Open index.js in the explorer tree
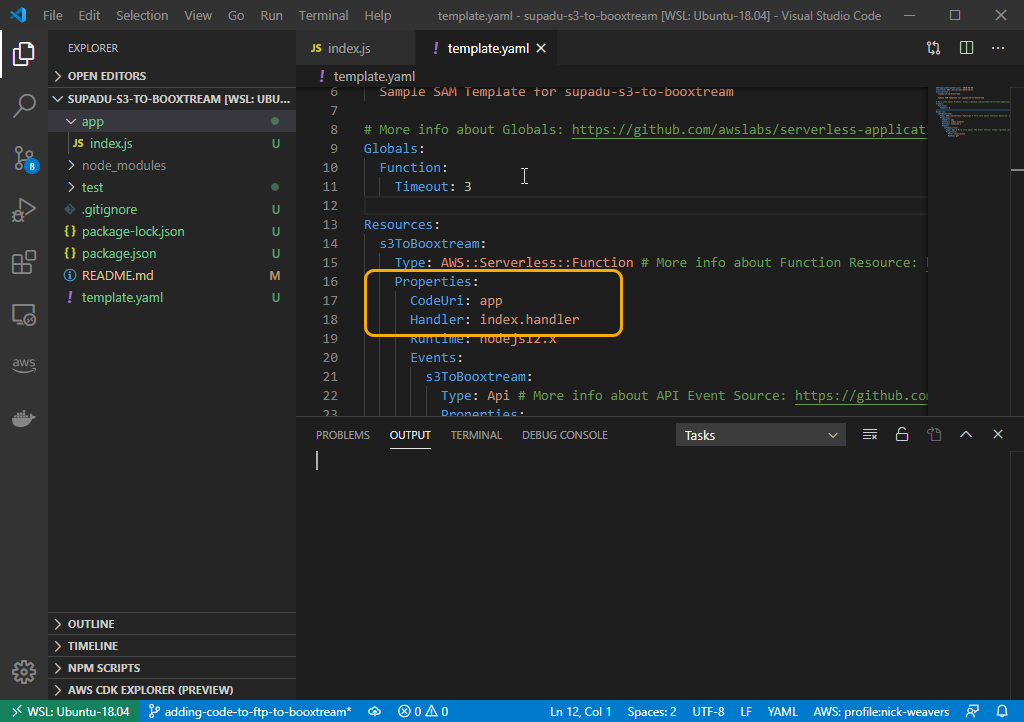 point(172,144)
